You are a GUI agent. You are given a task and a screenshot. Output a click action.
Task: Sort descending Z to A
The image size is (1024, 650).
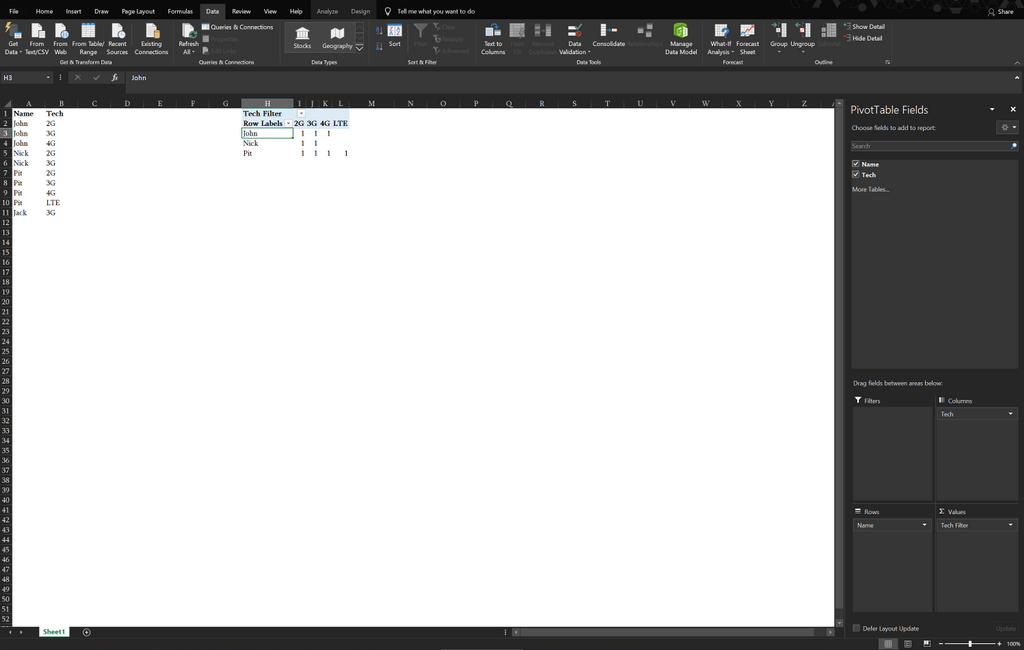click(x=379, y=46)
